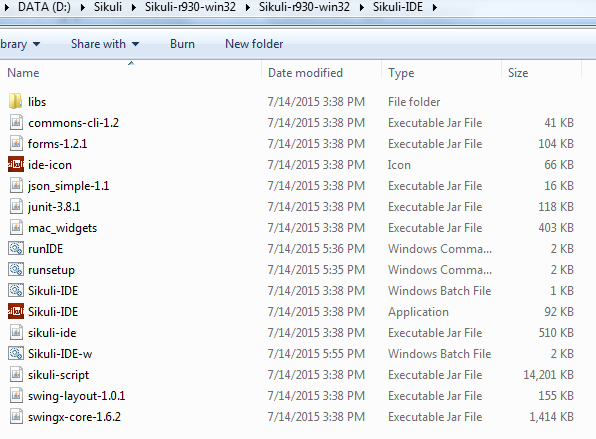Image resolution: width=596 pixels, height=439 pixels.
Task: Click the 403 KB size value
Action: click(x=556, y=228)
